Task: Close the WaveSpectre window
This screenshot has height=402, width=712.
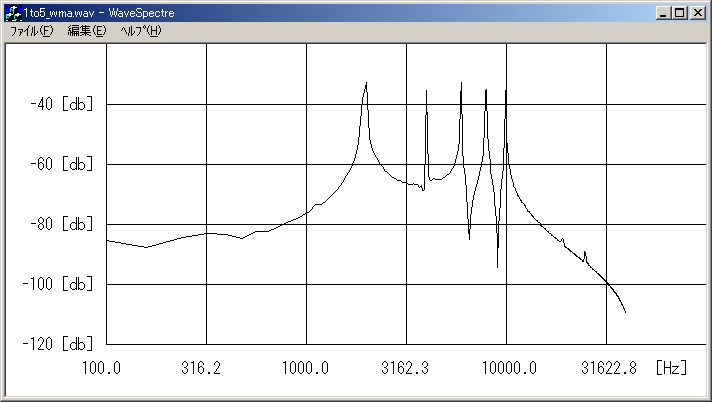Action: click(x=697, y=13)
